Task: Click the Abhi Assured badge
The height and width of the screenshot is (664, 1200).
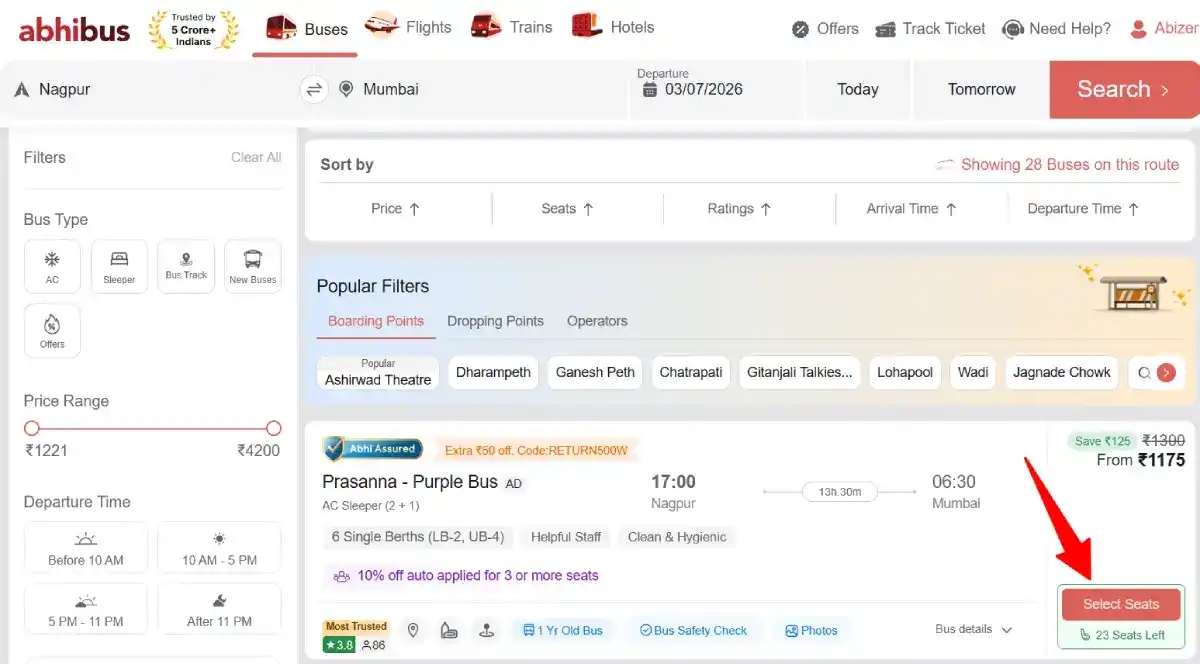Action: coord(373,449)
